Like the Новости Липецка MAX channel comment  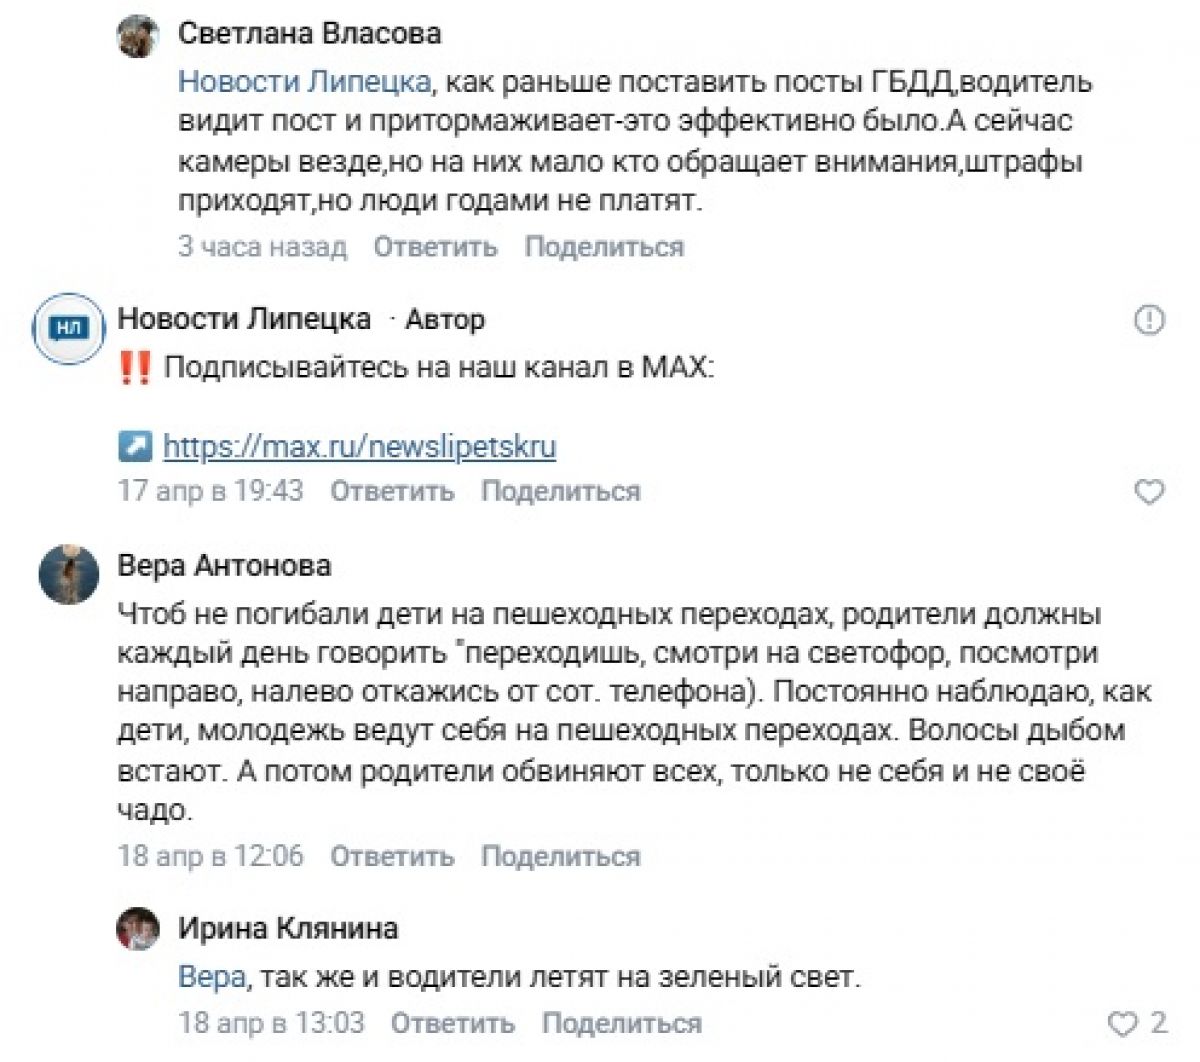(x=1150, y=492)
